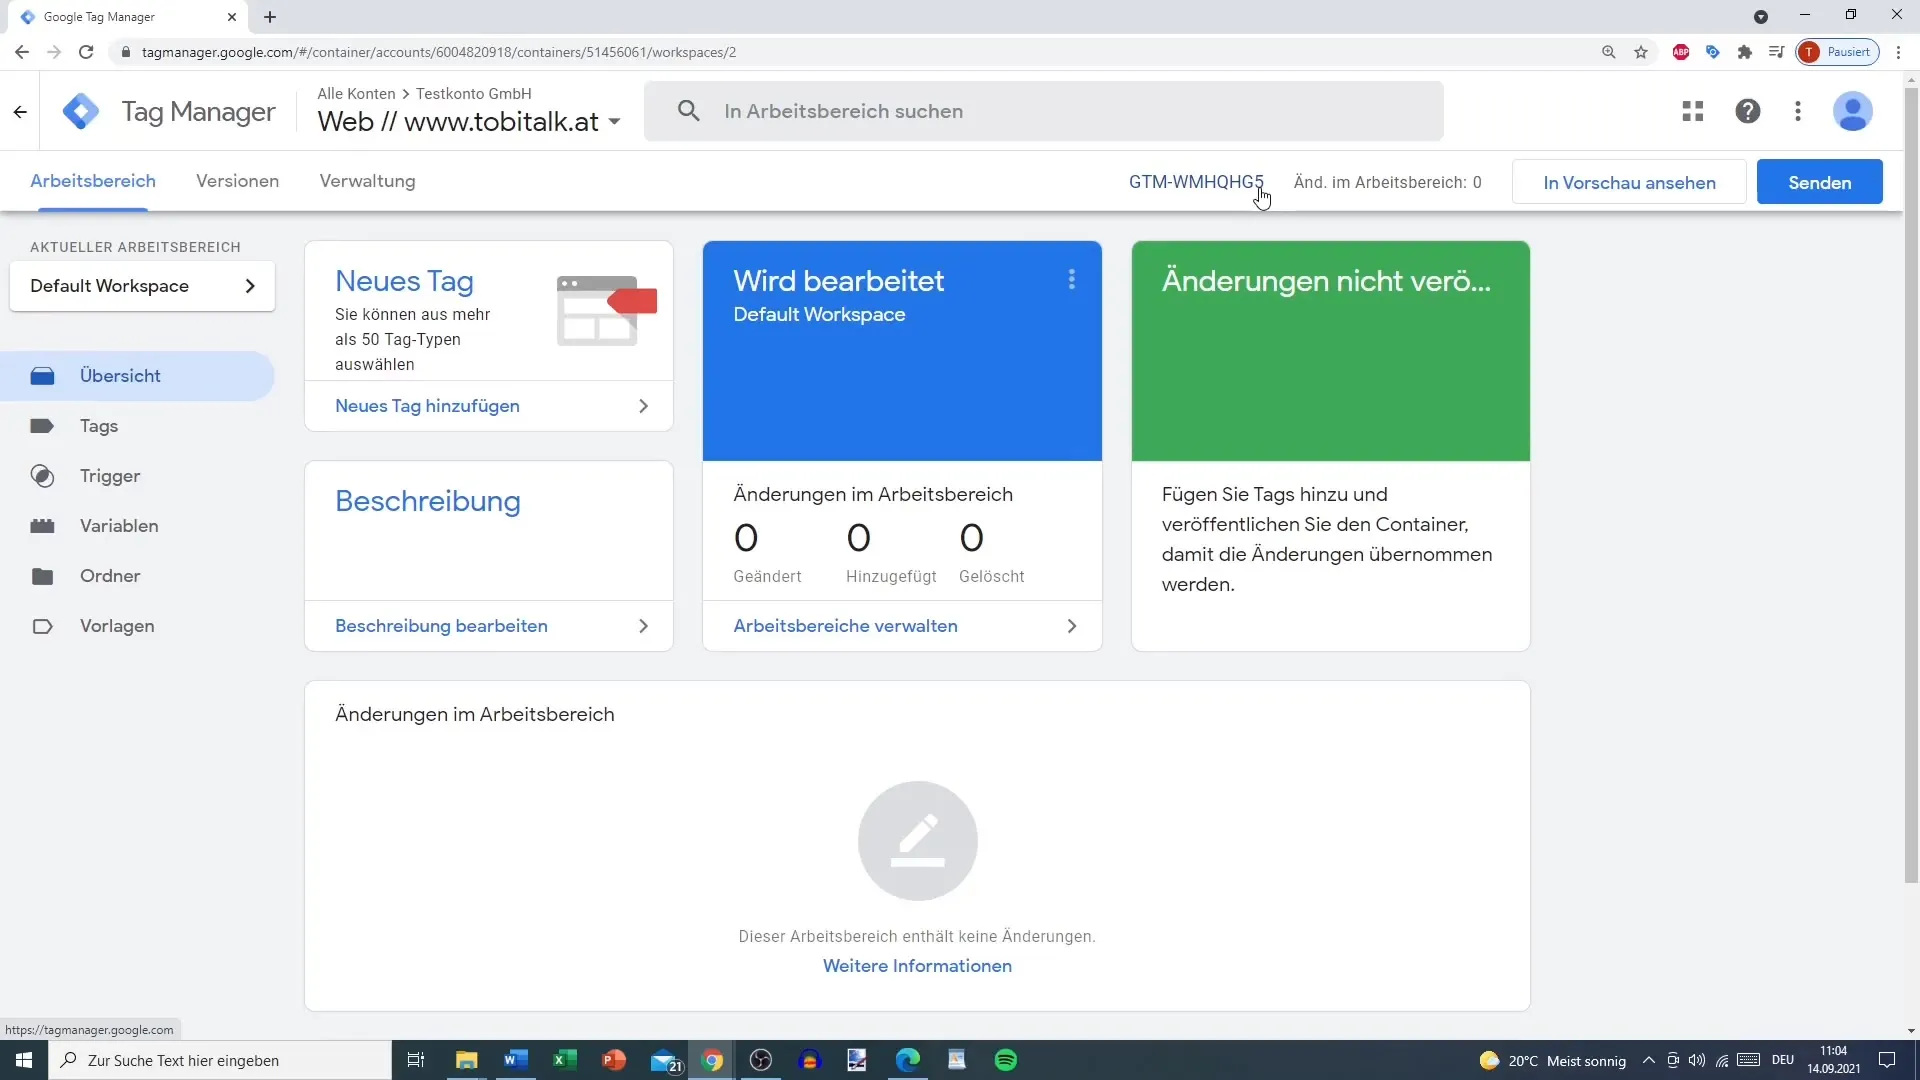
Task: Click the user account avatar
Action: pos(1852,111)
